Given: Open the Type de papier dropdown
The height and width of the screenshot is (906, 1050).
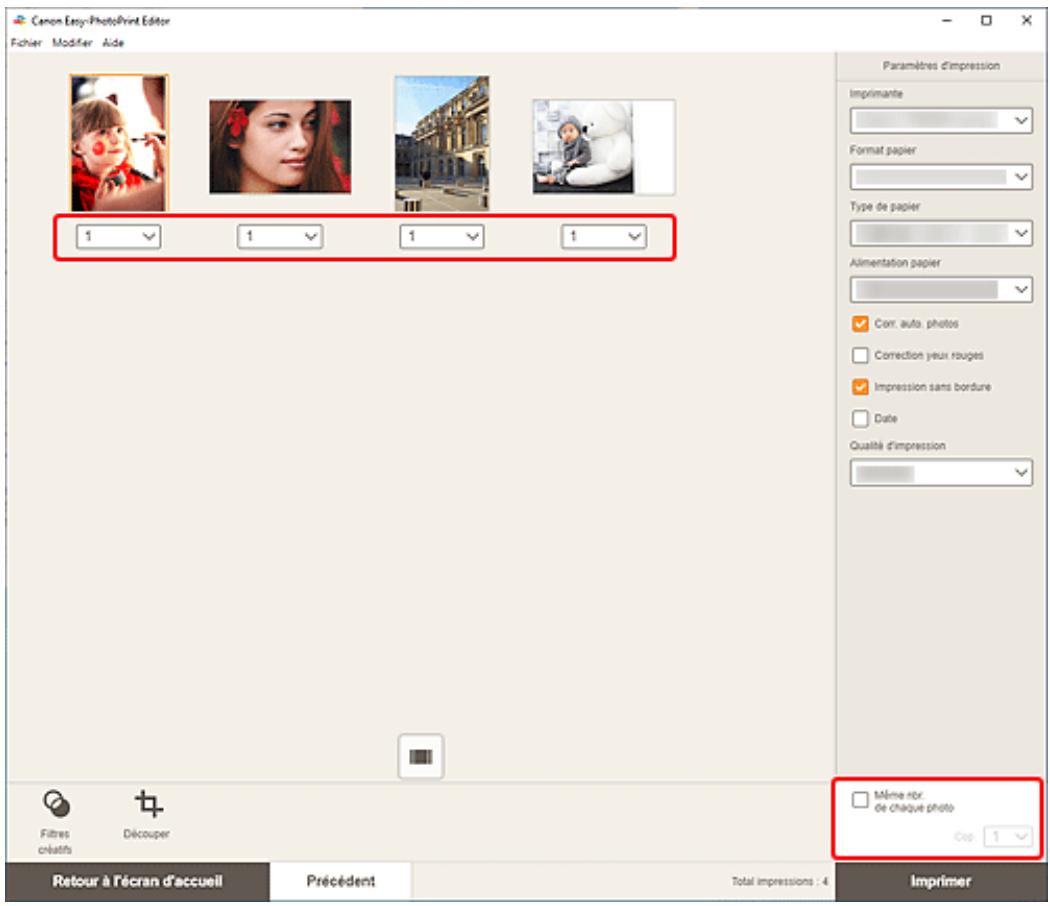Looking at the screenshot, I should tap(941, 233).
